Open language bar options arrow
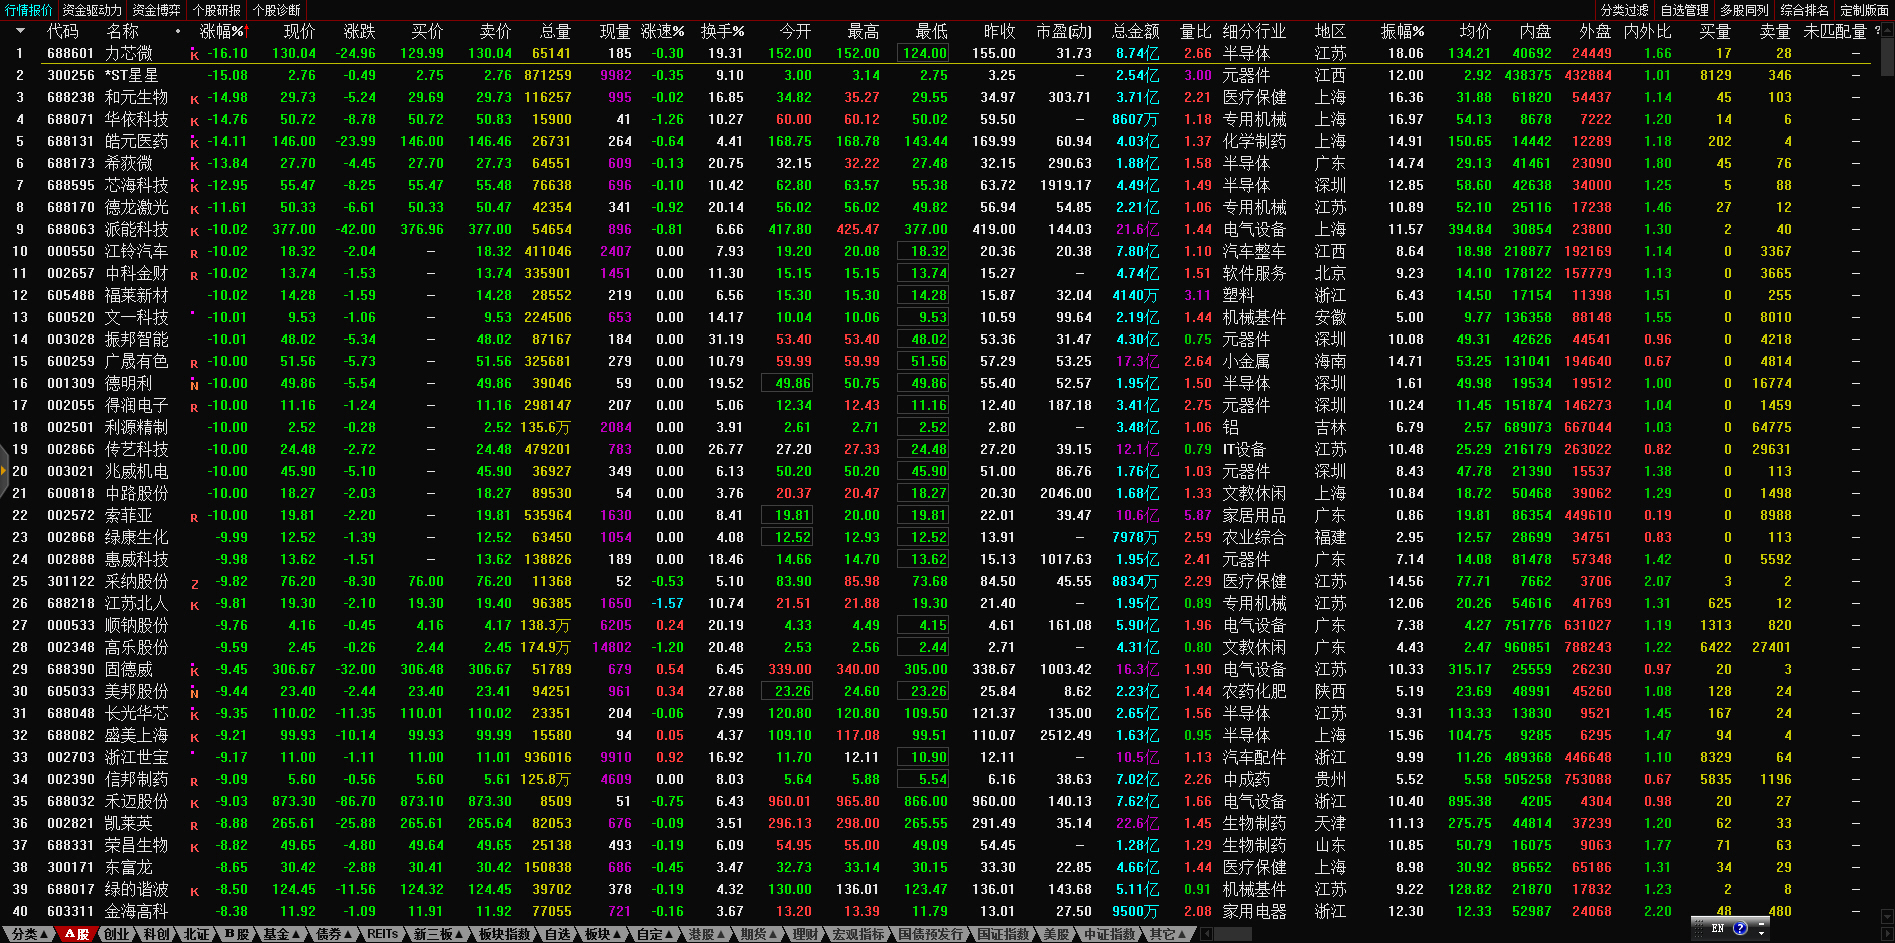This screenshot has height=943, width=1895. pyautogui.click(x=1761, y=933)
